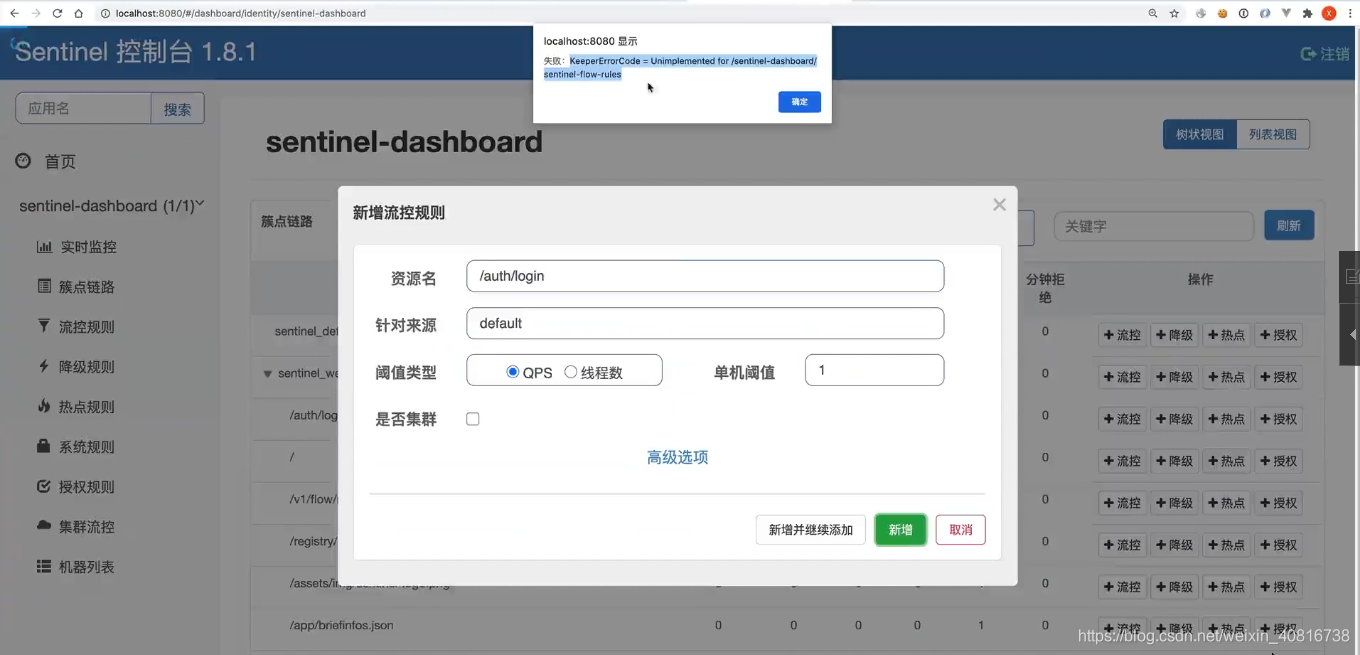
Task: Click +流控 in the /v1/flow row
Action: [x=1122, y=503]
